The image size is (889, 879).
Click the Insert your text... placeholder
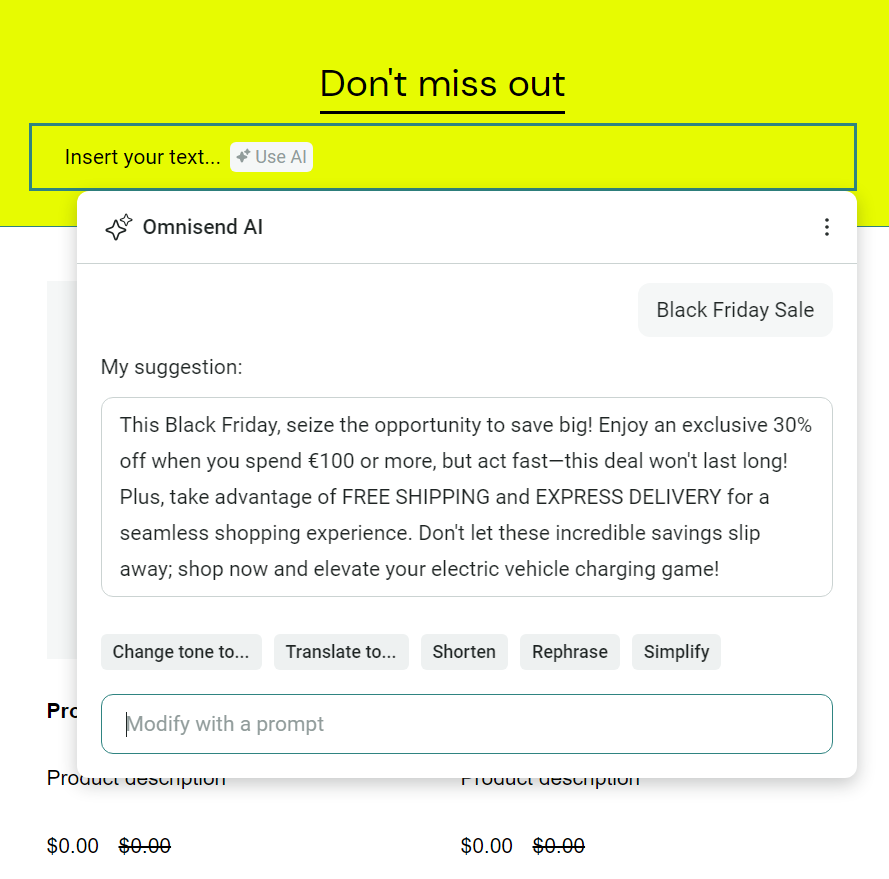point(143,157)
